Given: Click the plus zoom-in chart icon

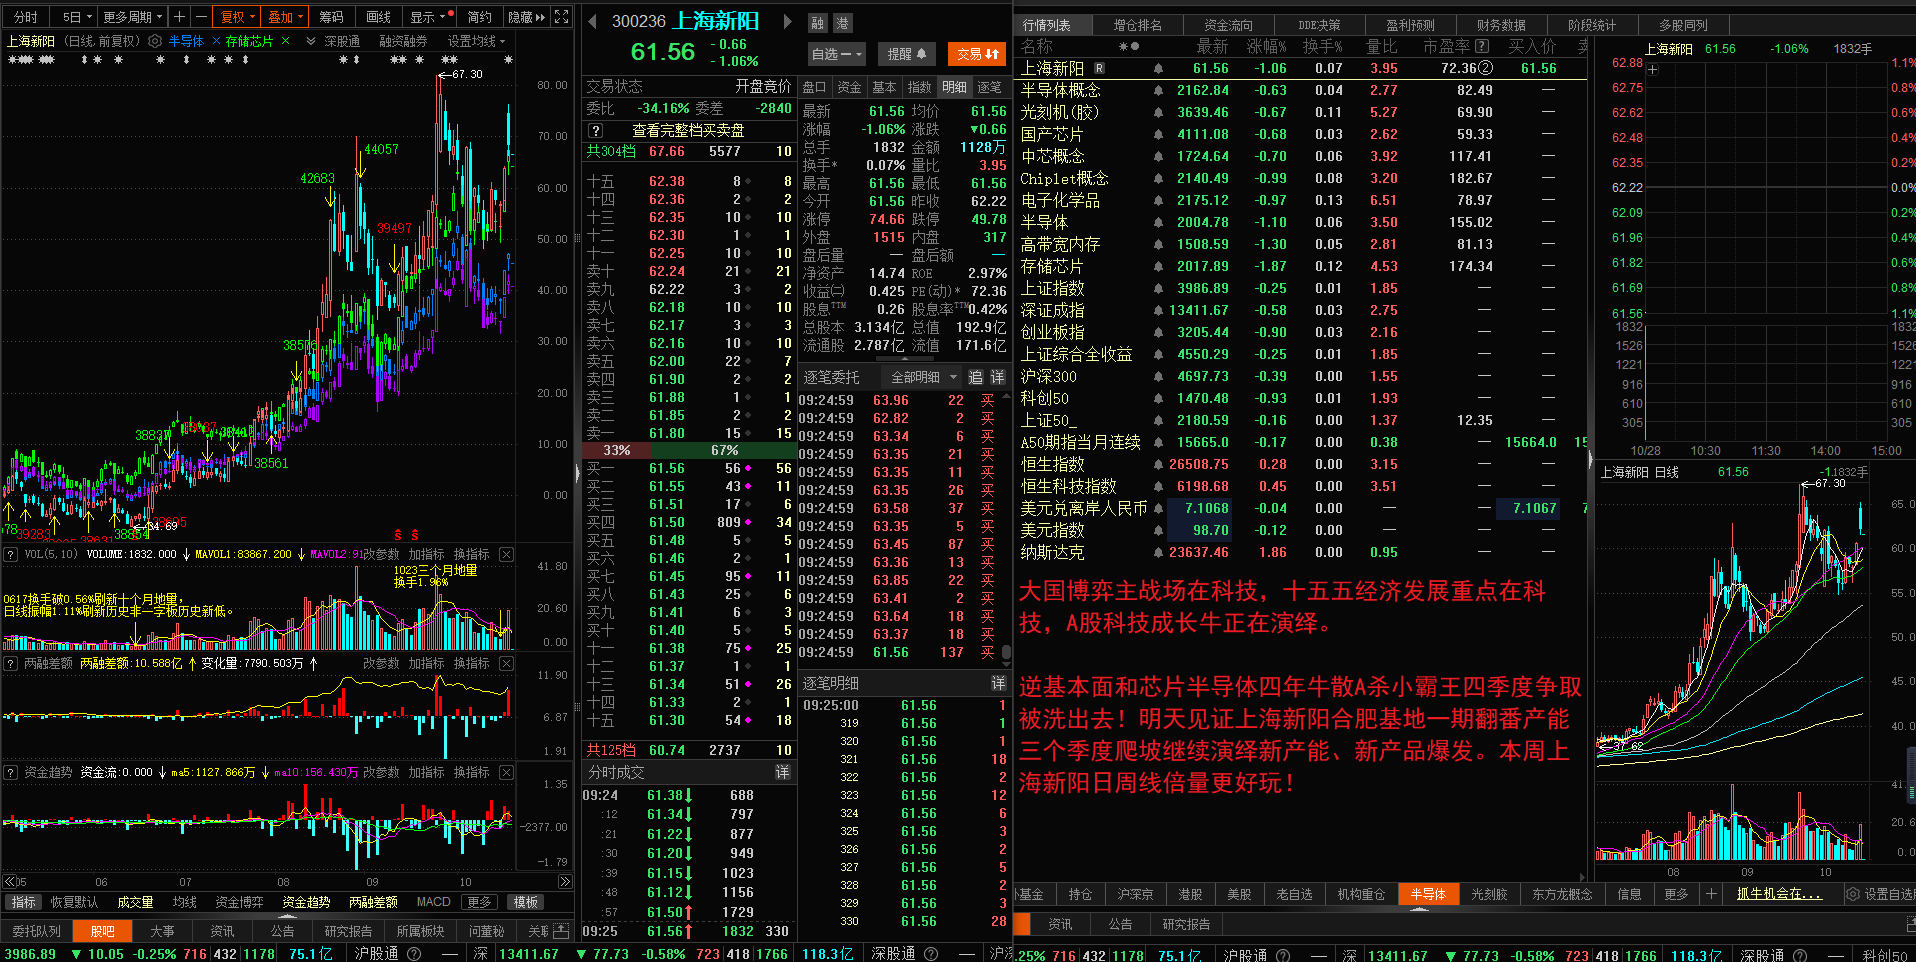Looking at the screenshot, I should click(x=179, y=17).
